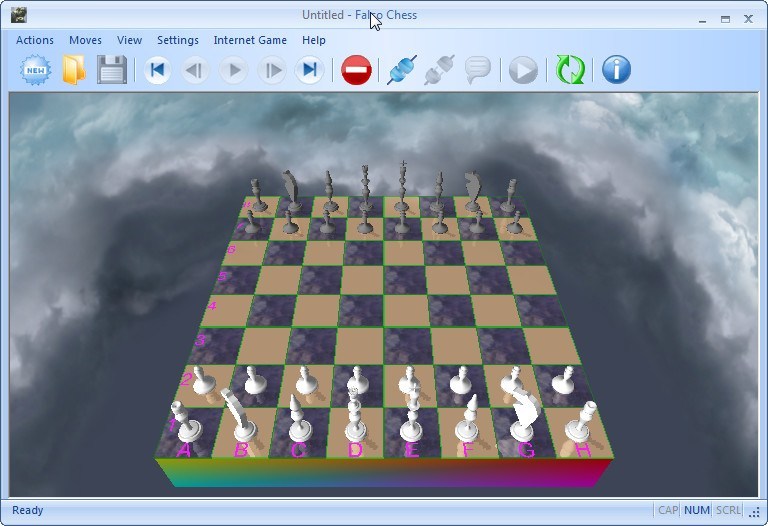Play moves forward triangle button

(x=233, y=70)
